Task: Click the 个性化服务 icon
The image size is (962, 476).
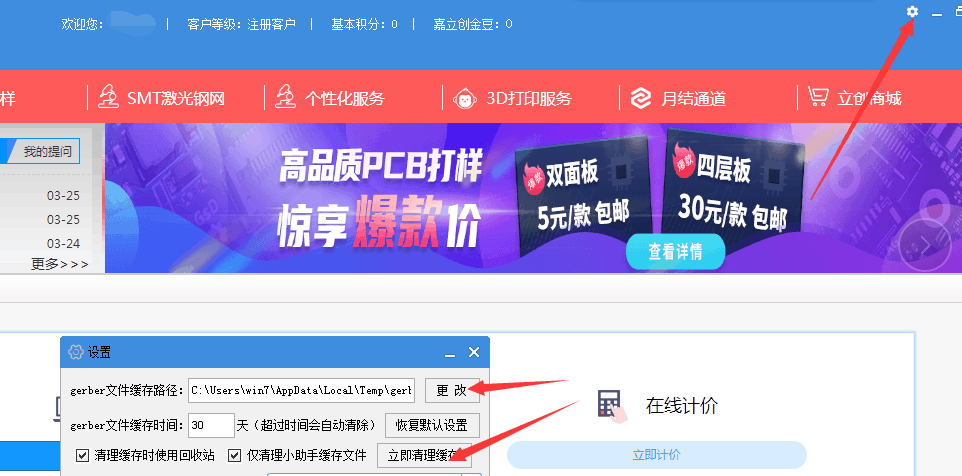Action: (x=285, y=97)
